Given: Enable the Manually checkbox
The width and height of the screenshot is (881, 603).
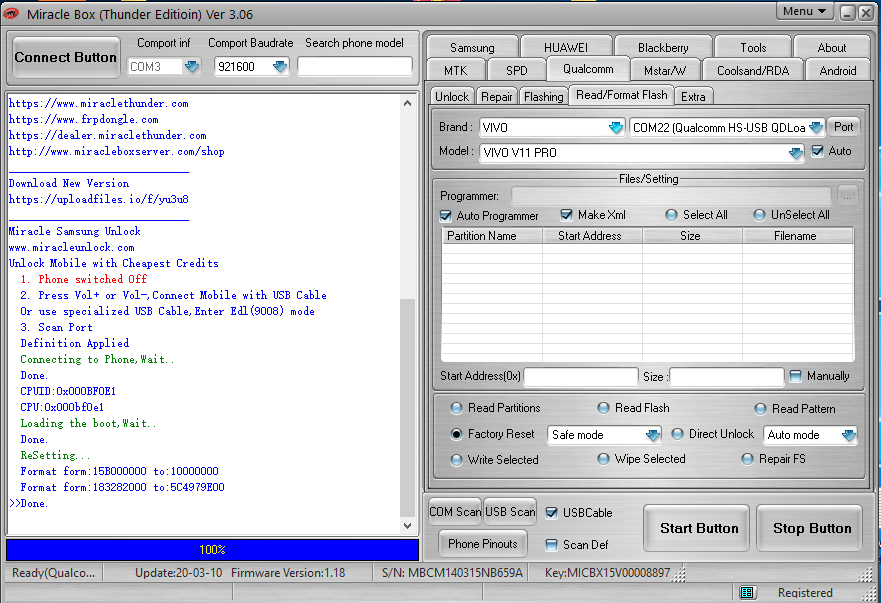Looking at the screenshot, I should coord(796,376).
